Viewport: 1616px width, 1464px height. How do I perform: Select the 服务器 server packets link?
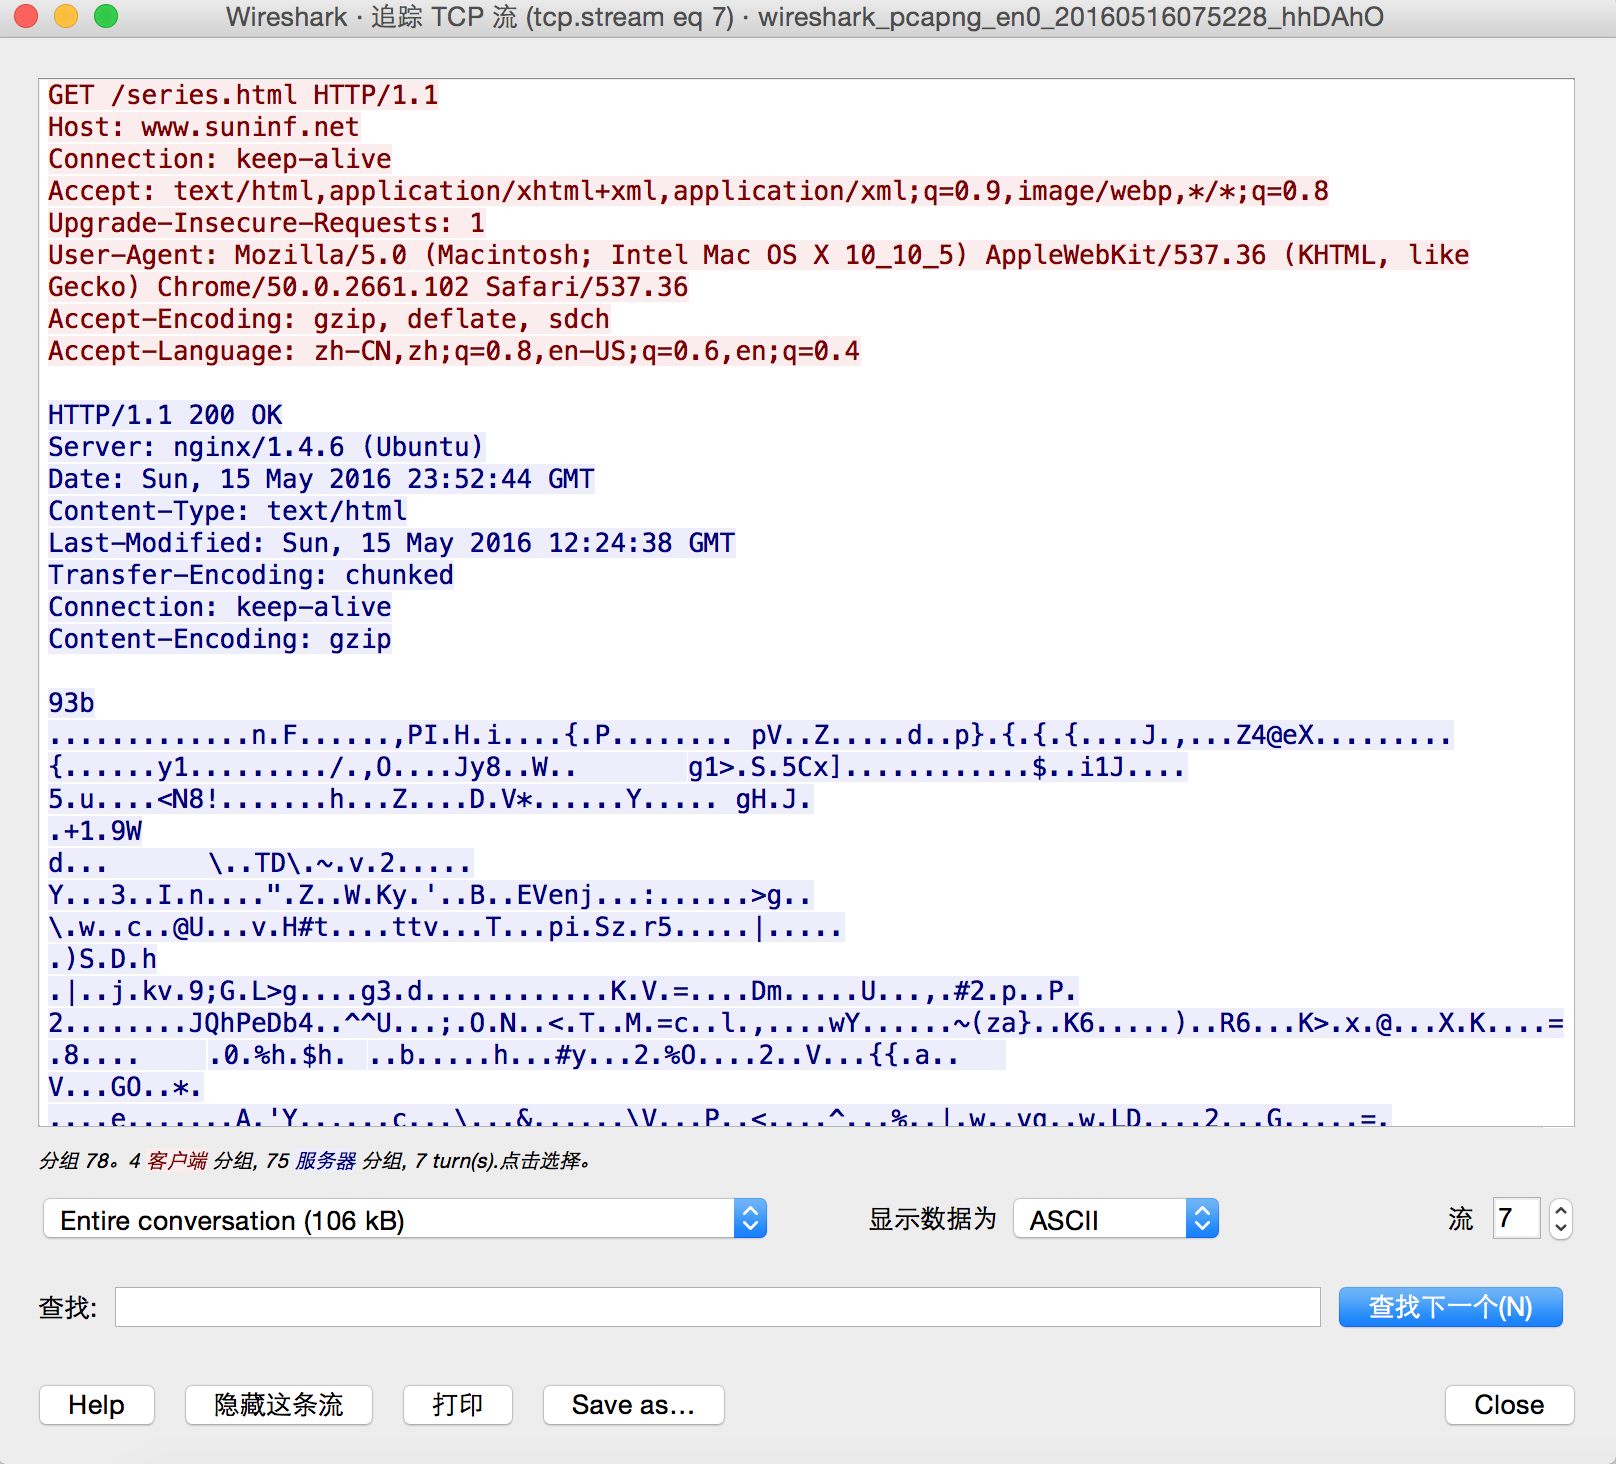coord(326,1161)
